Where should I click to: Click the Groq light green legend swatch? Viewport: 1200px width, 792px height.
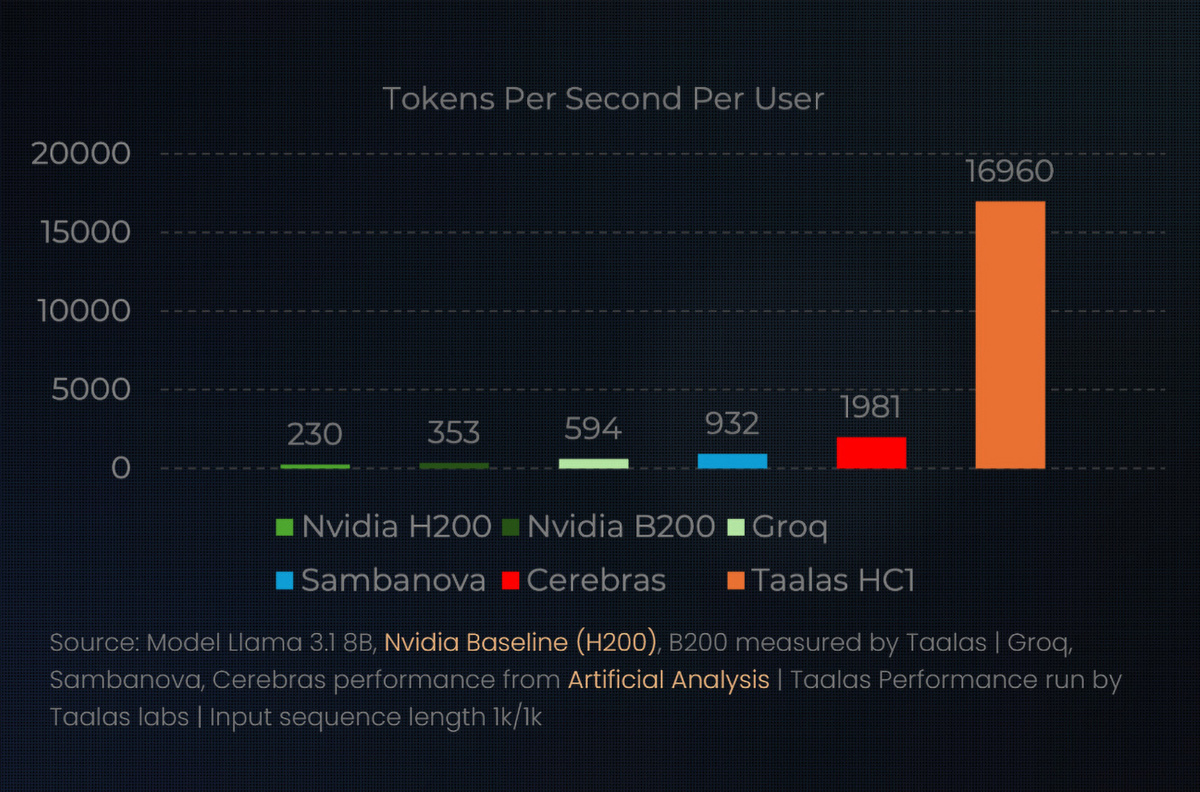pos(734,526)
